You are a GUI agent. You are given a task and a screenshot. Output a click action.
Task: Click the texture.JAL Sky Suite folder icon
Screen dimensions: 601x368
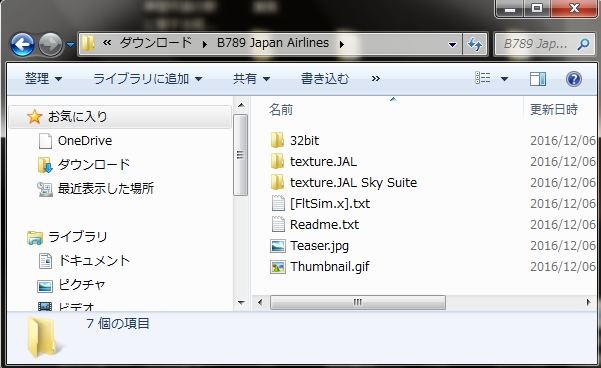click(278, 182)
